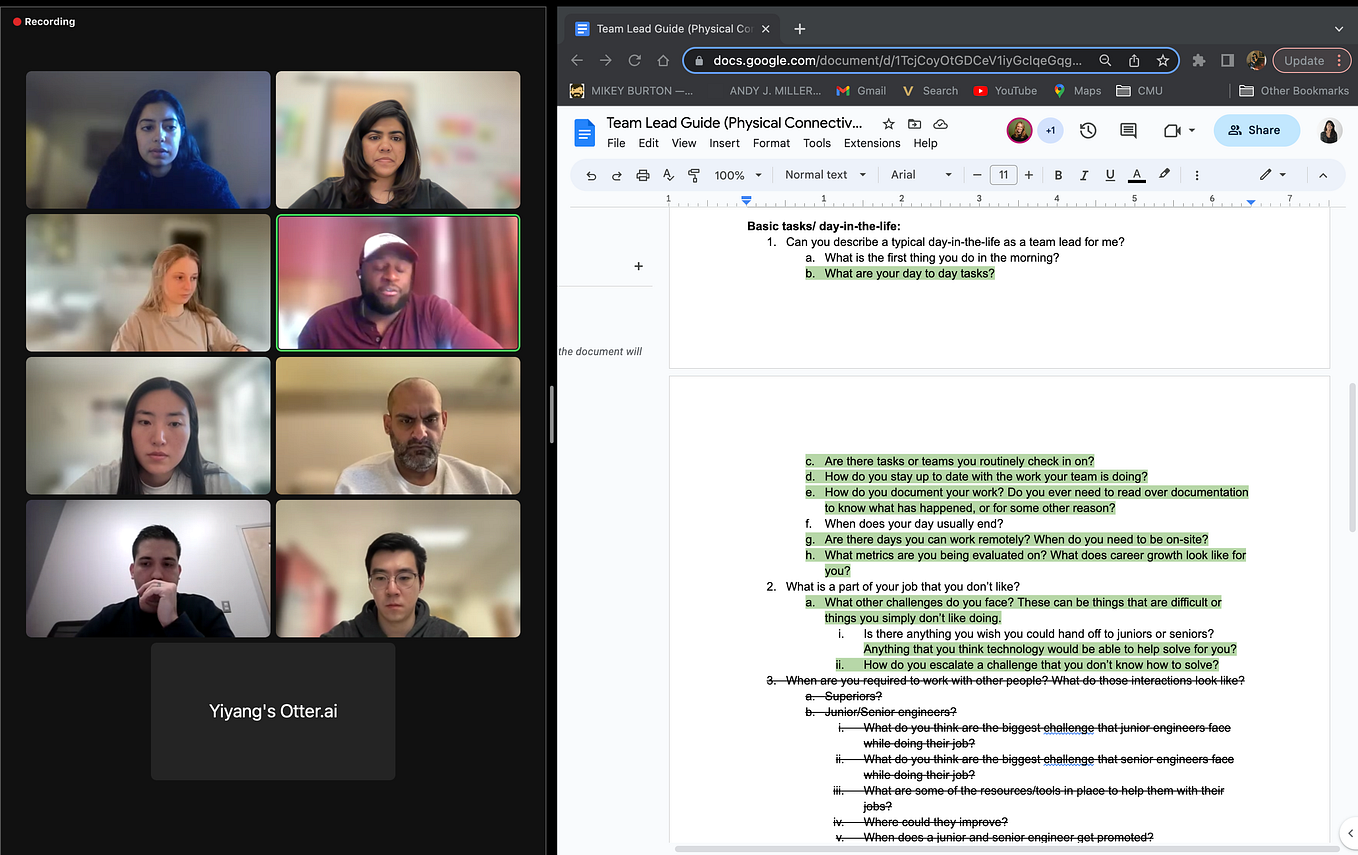
Task: Click the highlight color pen icon
Action: (x=1164, y=175)
